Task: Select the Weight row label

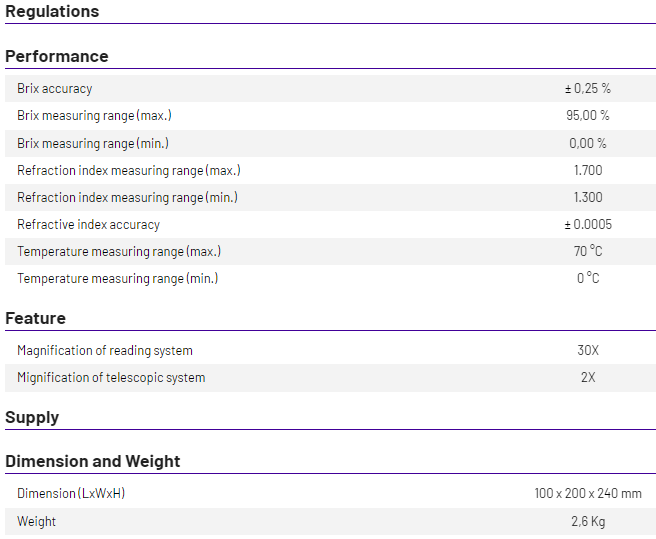Action: pos(36,521)
